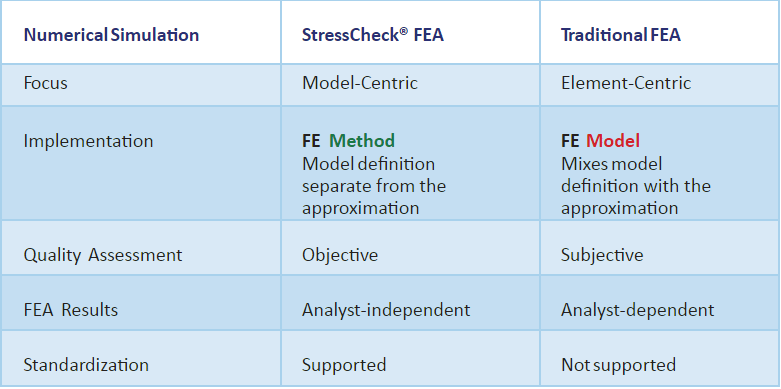Viewport: 781px width, 389px height.
Task: Click the red 'Model' text
Action: [613, 140]
